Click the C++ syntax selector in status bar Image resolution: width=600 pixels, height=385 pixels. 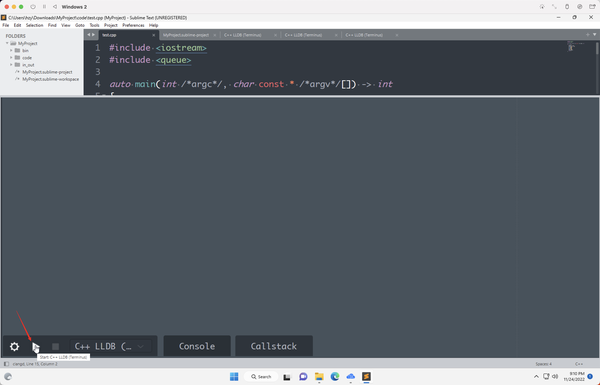click(x=579, y=364)
